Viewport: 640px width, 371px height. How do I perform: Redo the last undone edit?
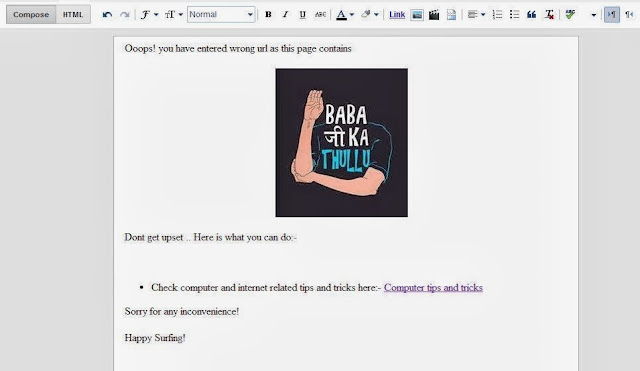[124, 15]
